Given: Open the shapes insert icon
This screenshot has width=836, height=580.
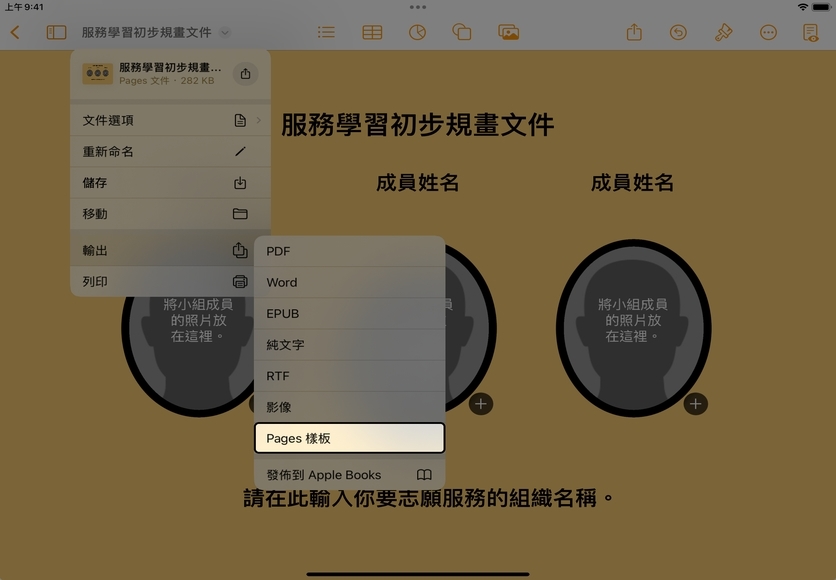Looking at the screenshot, I should tap(462, 32).
